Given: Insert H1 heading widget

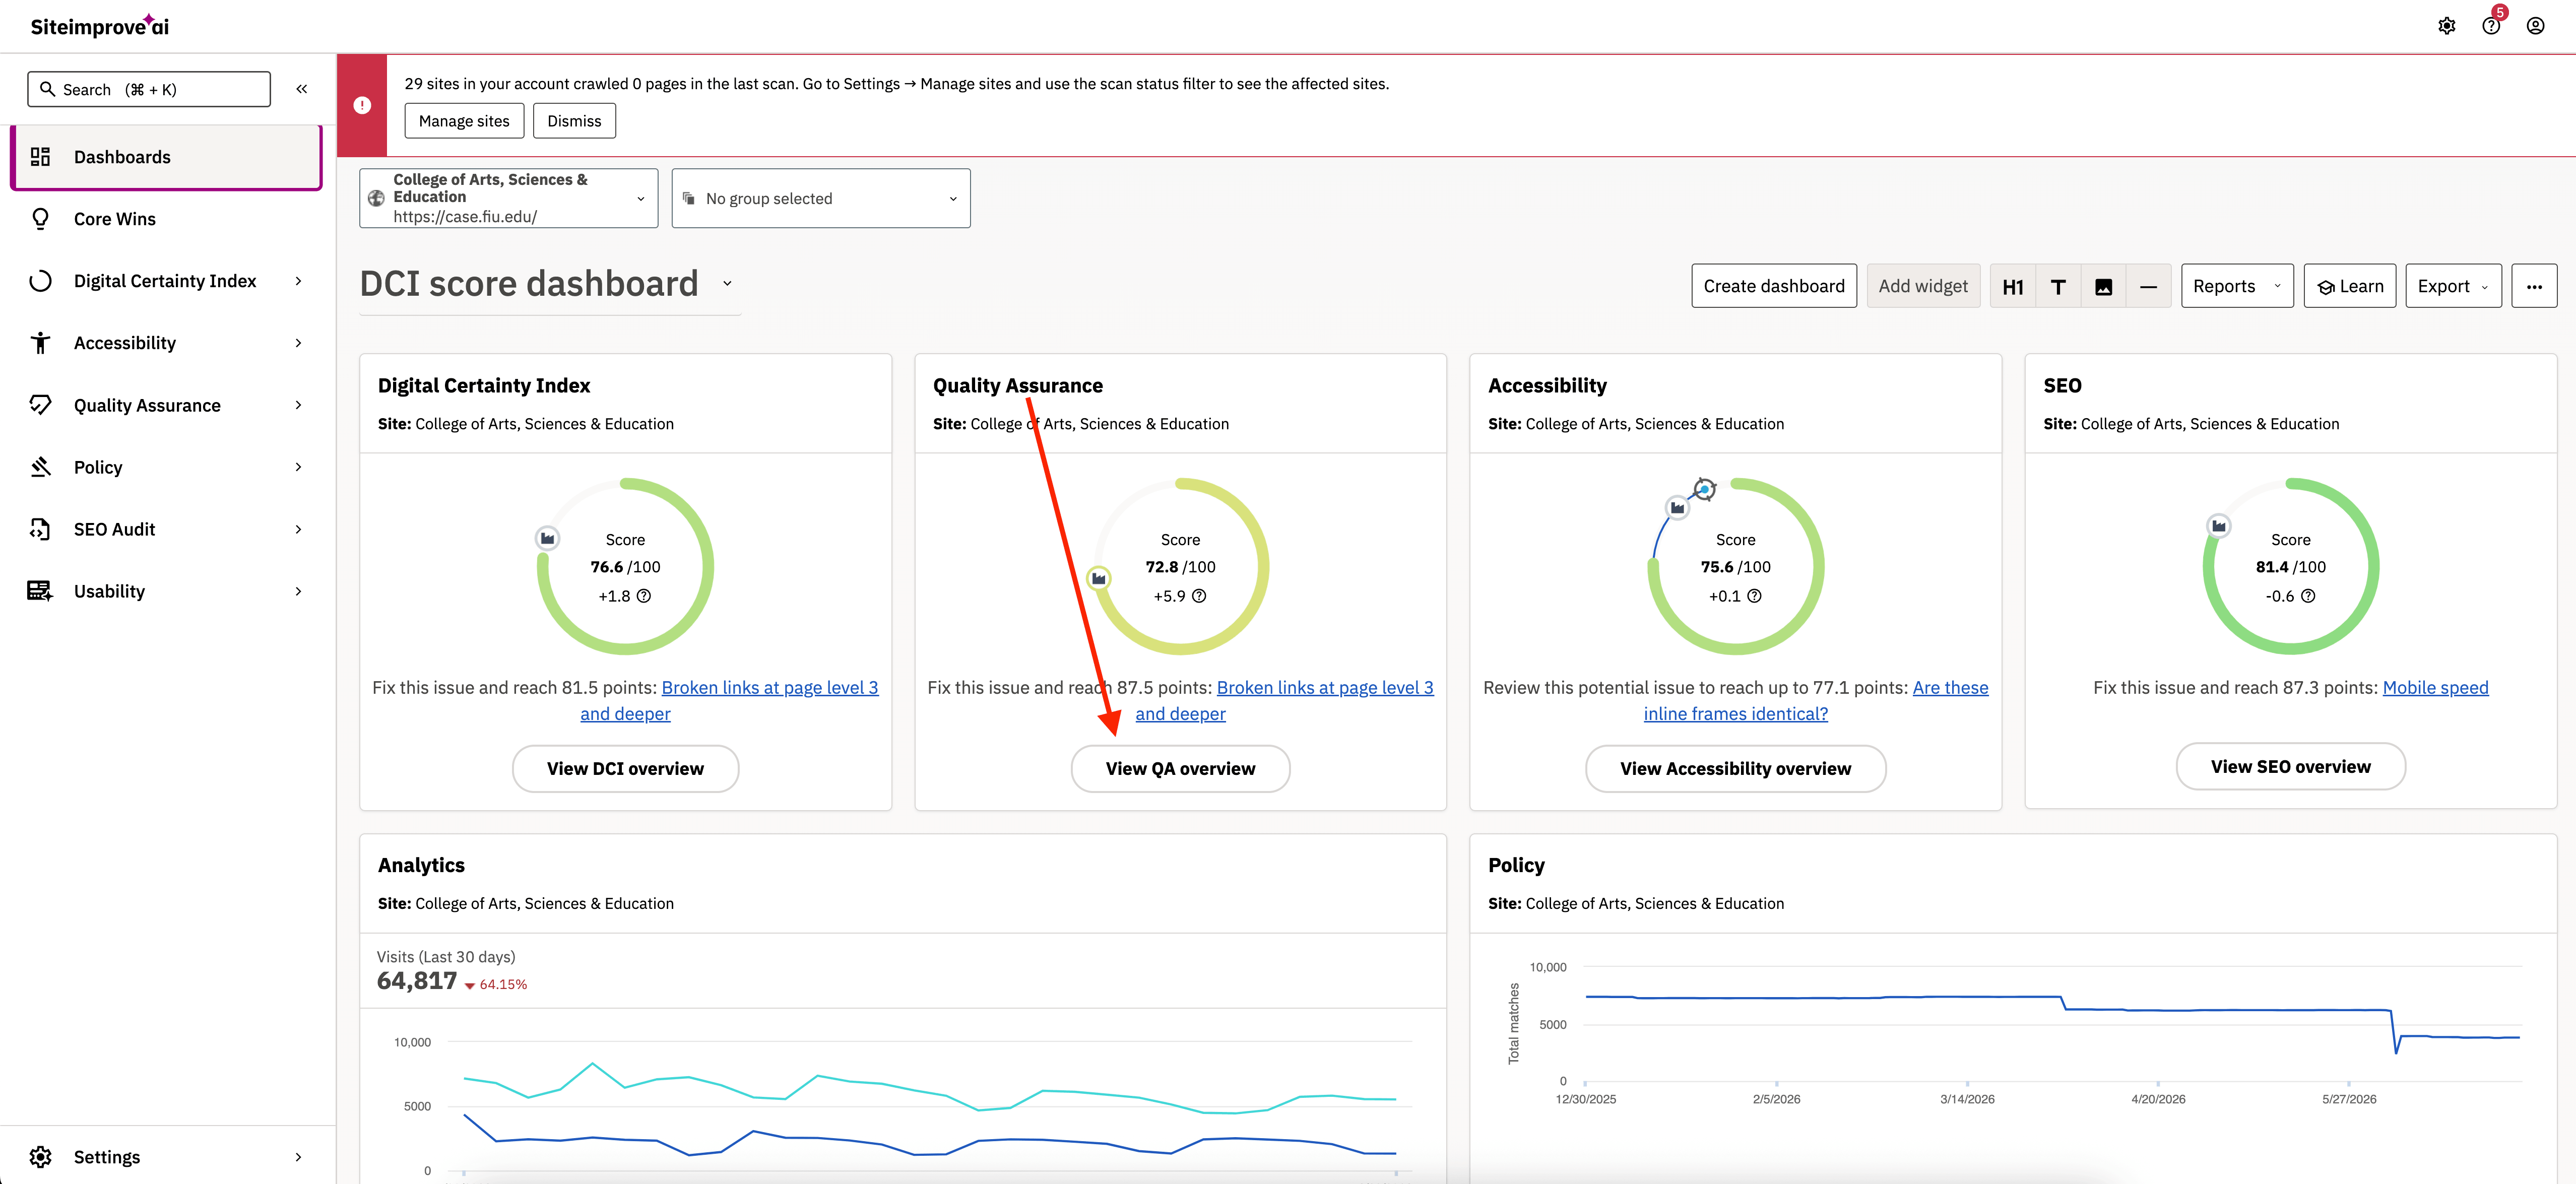Looking at the screenshot, I should tap(2013, 287).
